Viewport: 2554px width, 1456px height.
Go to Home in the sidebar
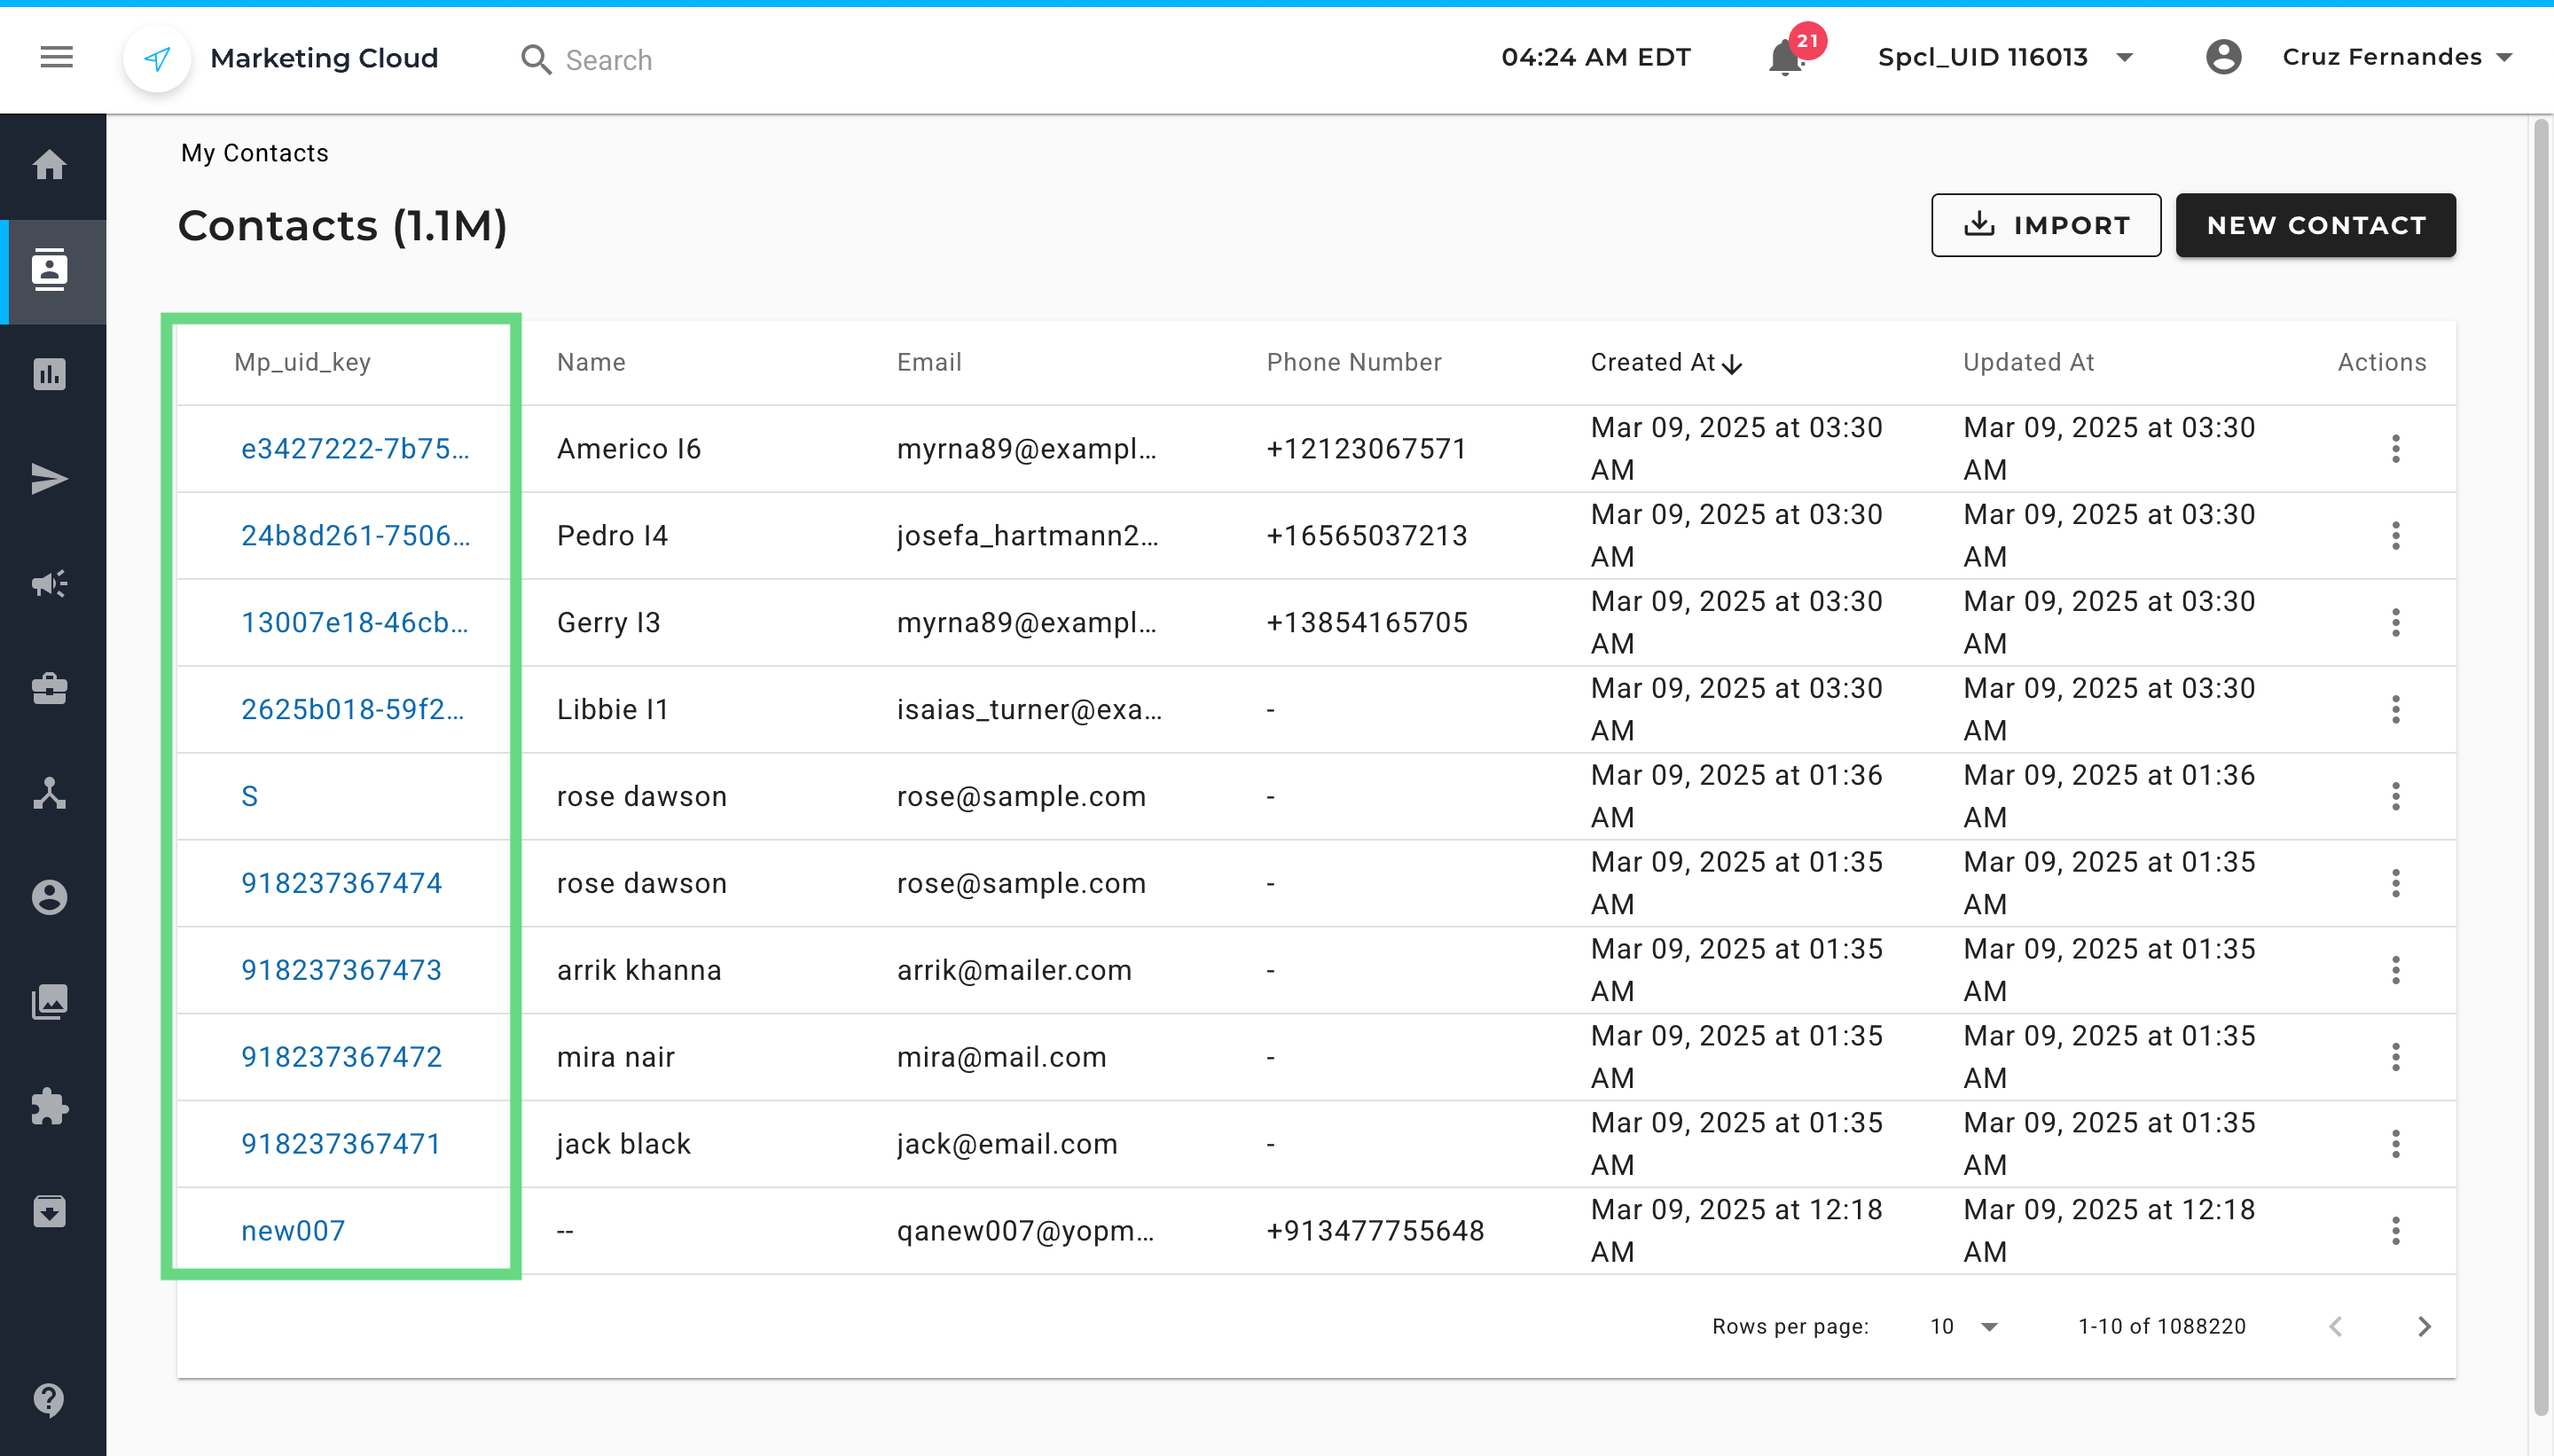[x=50, y=165]
